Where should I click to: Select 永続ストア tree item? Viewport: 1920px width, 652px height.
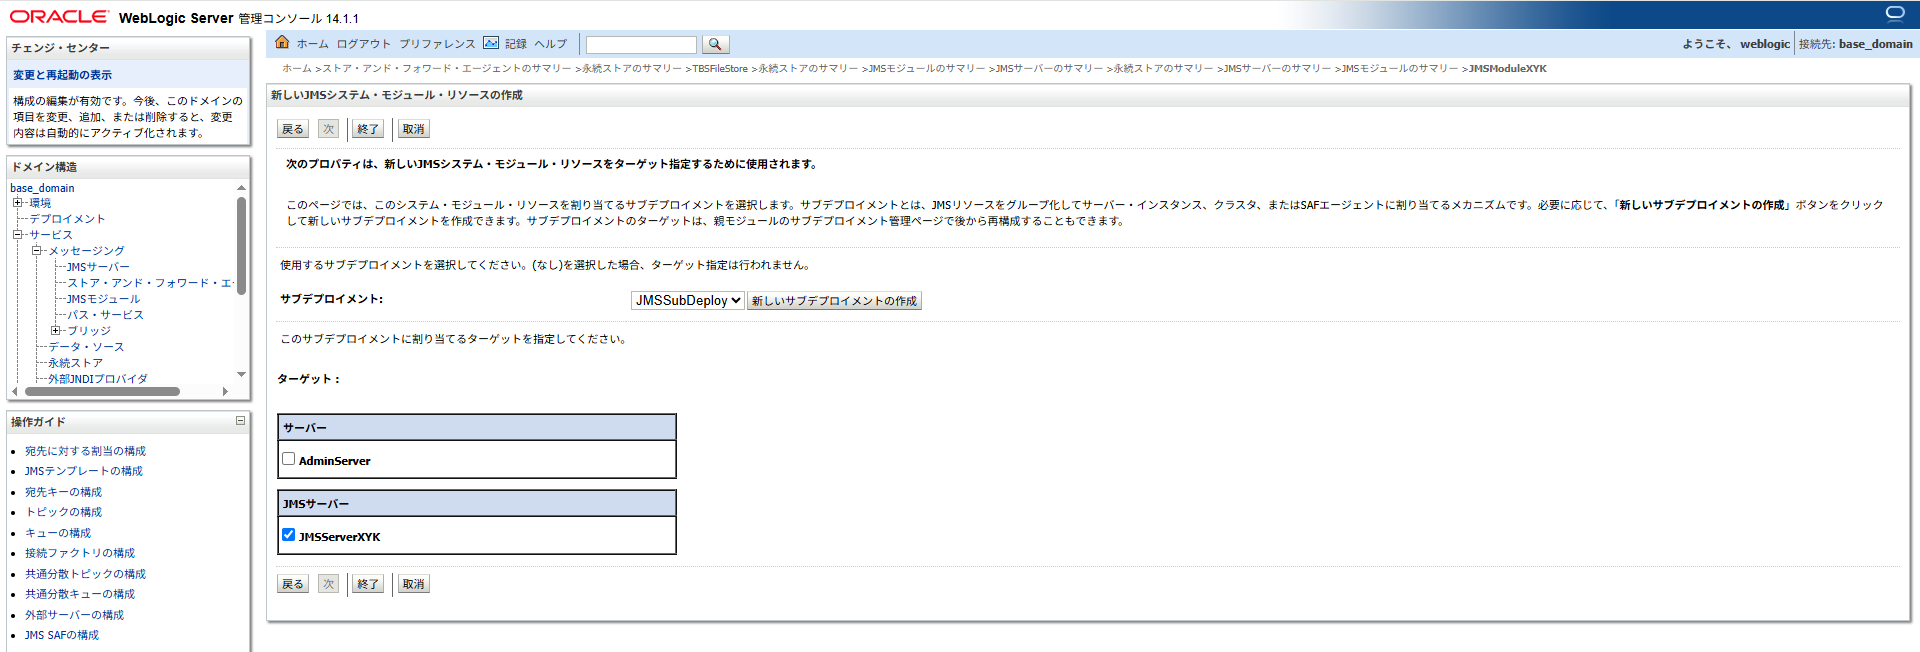click(x=75, y=363)
